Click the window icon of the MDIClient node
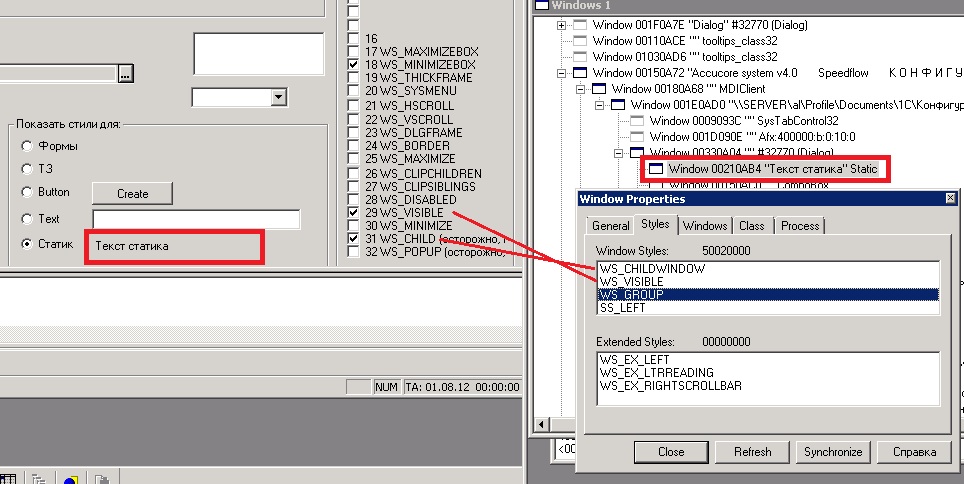The height and width of the screenshot is (484, 964). pos(599,89)
